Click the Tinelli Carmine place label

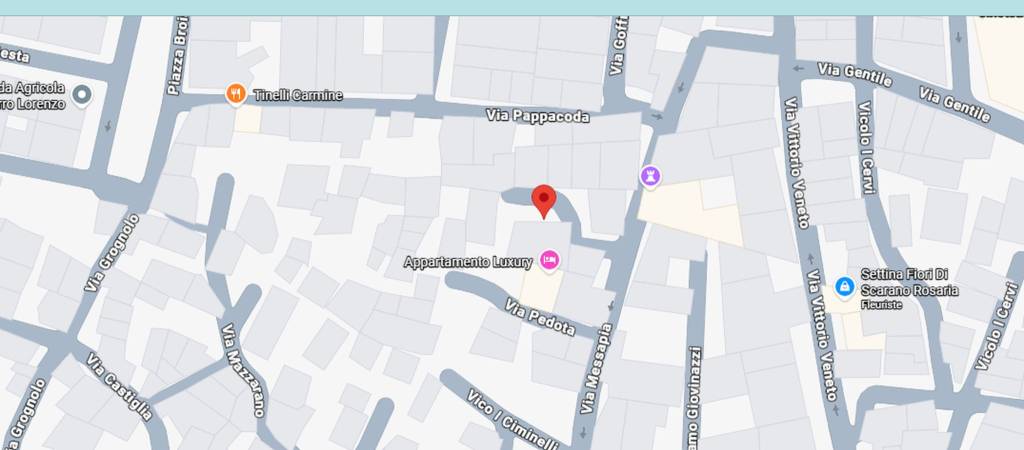click(x=298, y=95)
